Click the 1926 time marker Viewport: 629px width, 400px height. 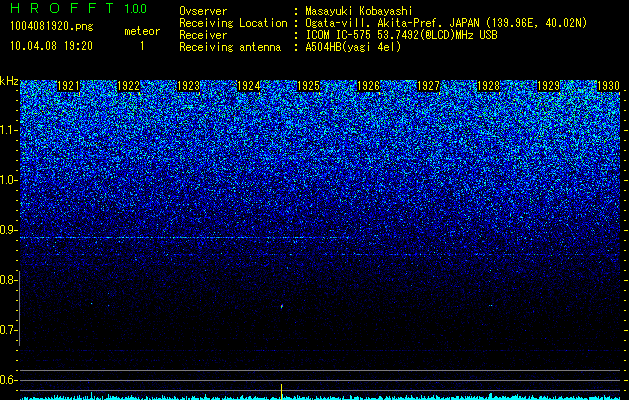pos(368,86)
